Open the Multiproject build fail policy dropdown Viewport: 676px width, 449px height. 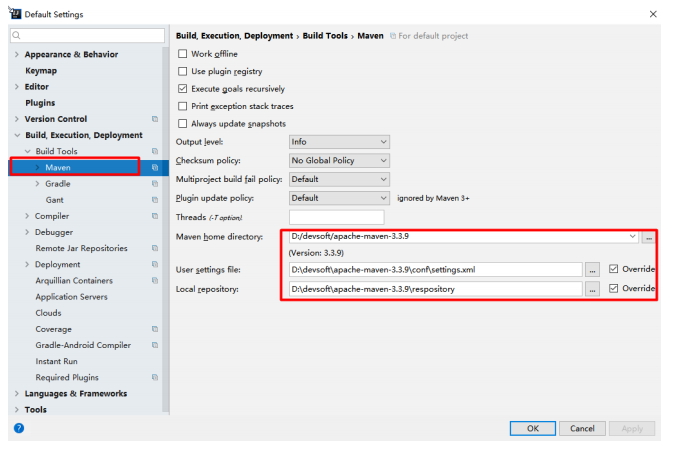pos(339,179)
